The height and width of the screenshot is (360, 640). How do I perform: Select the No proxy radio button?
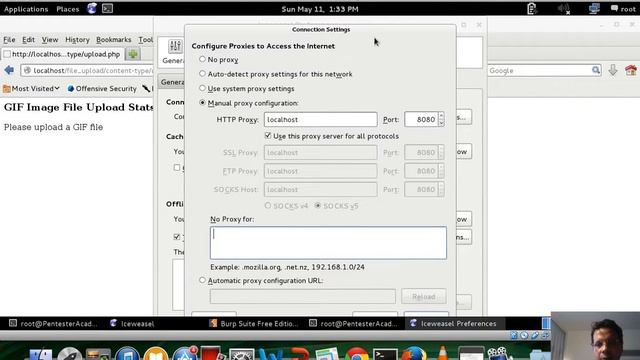coord(202,59)
